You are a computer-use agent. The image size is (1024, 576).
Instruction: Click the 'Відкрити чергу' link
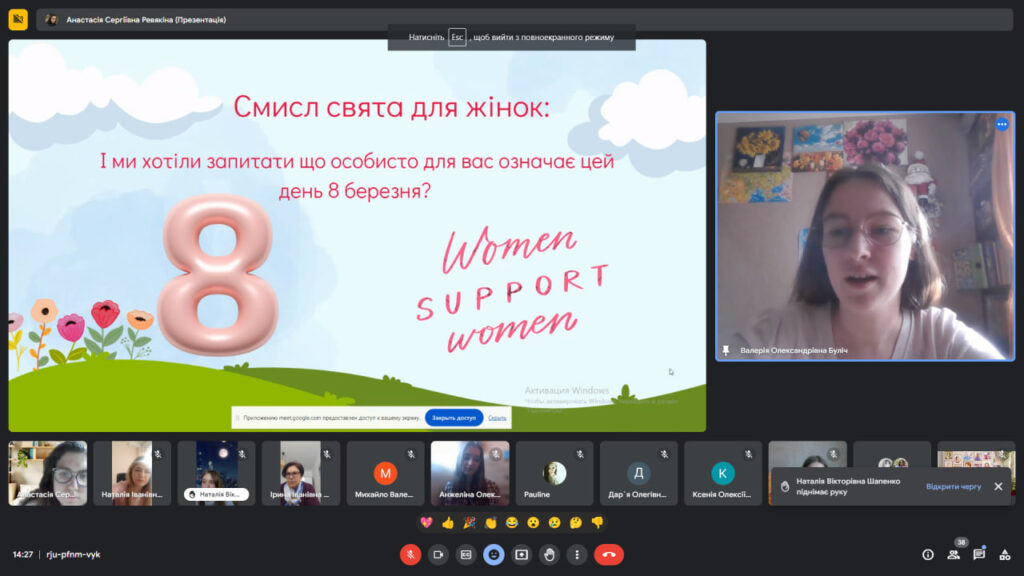pyautogui.click(x=953, y=487)
